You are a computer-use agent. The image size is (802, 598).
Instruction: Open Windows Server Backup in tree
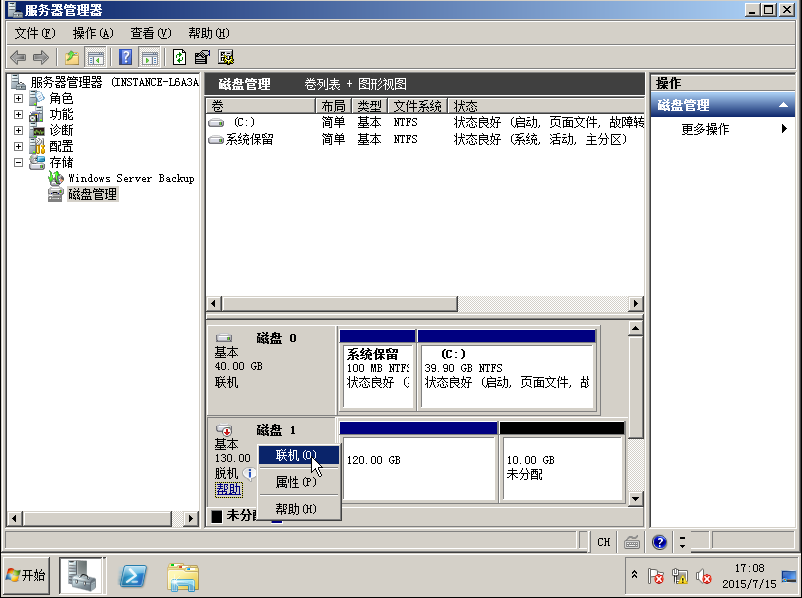click(x=131, y=179)
